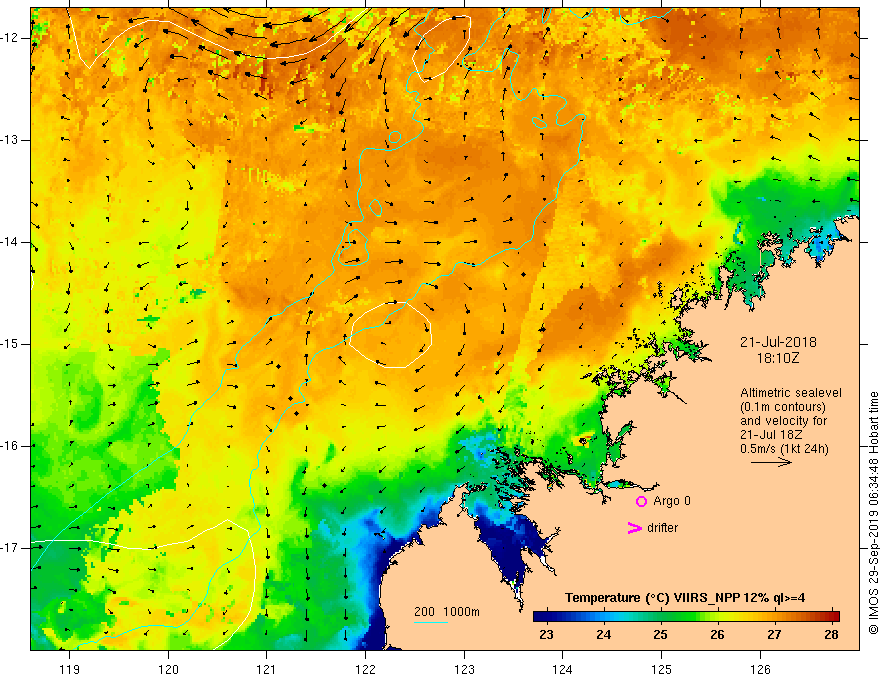Click the '124' longitude axis label
The height and width of the screenshot is (680, 880).
562,669
